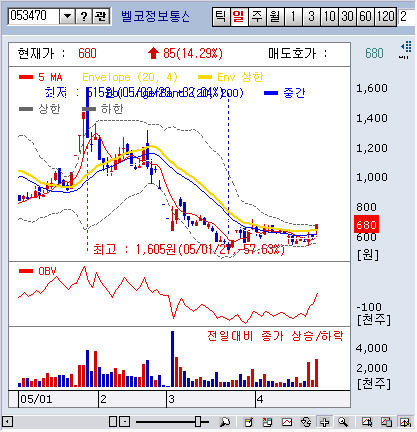
Task: Choose the 10 minute interval button
Action: tap(329, 16)
